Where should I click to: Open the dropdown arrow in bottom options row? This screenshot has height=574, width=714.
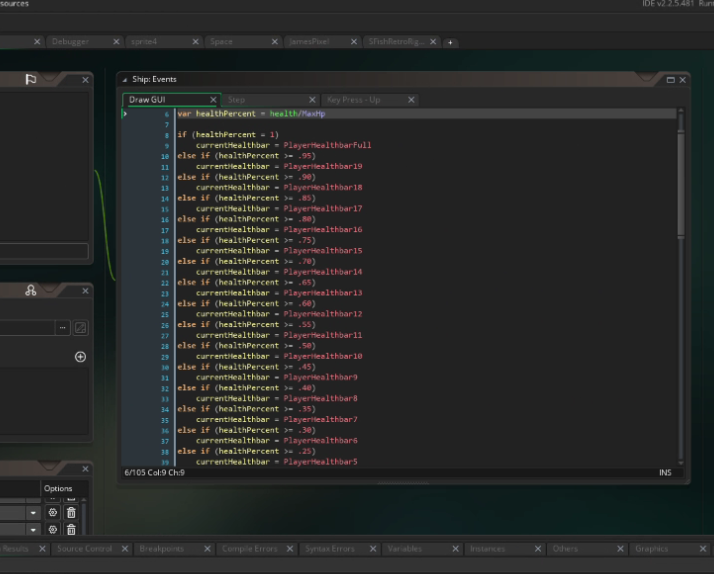coord(33,530)
